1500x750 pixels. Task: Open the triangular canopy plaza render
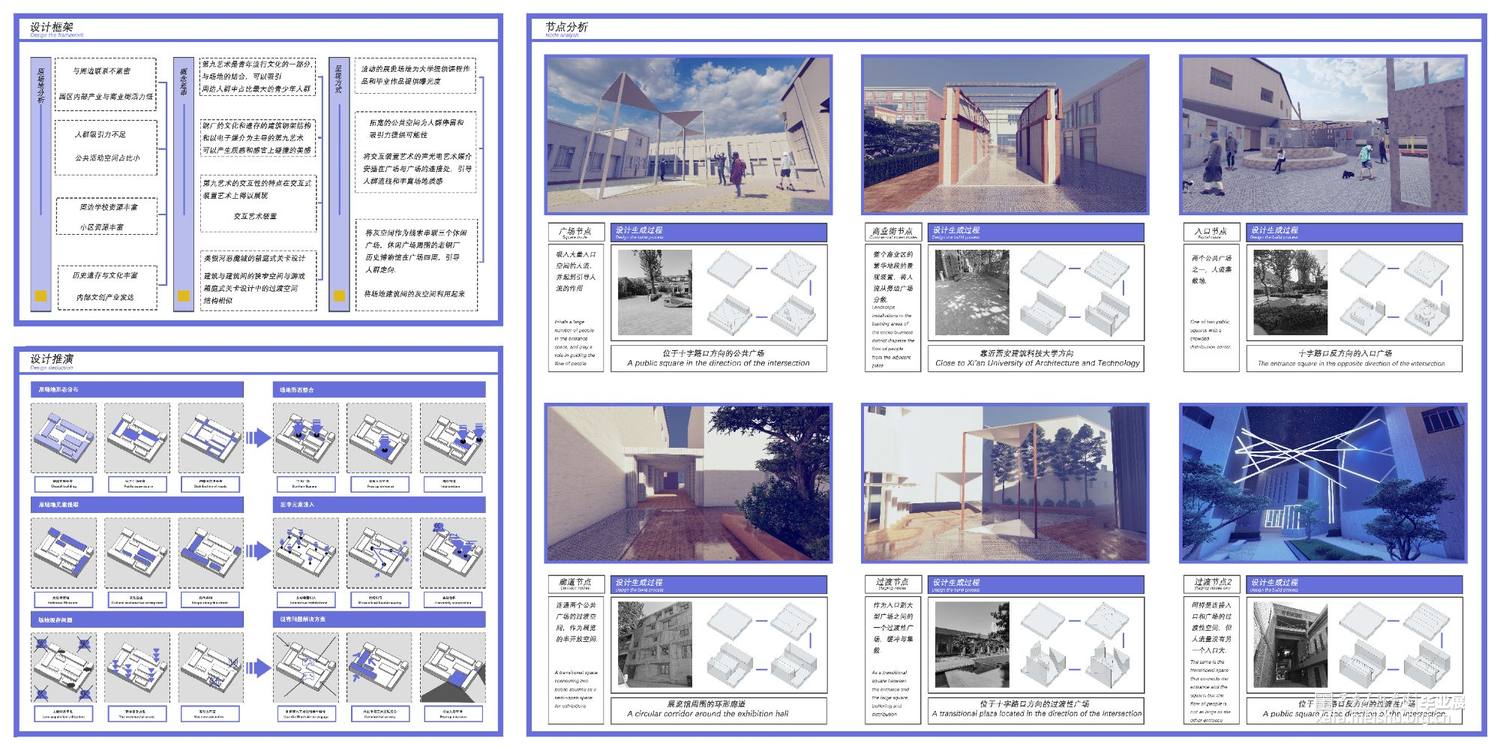click(688, 134)
